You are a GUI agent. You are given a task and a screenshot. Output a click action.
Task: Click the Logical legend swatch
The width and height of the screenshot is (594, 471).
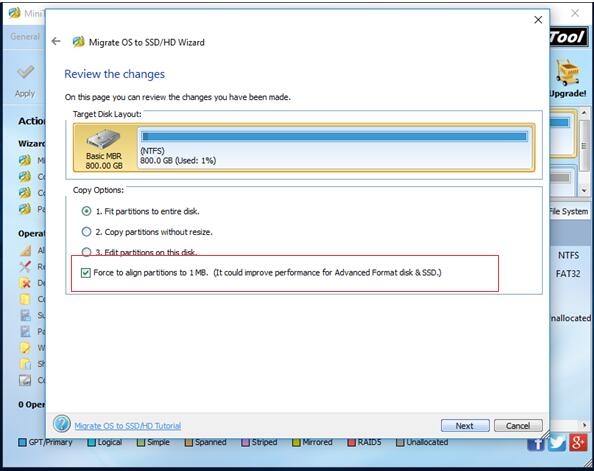pyautogui.click(x=91, y=442)
